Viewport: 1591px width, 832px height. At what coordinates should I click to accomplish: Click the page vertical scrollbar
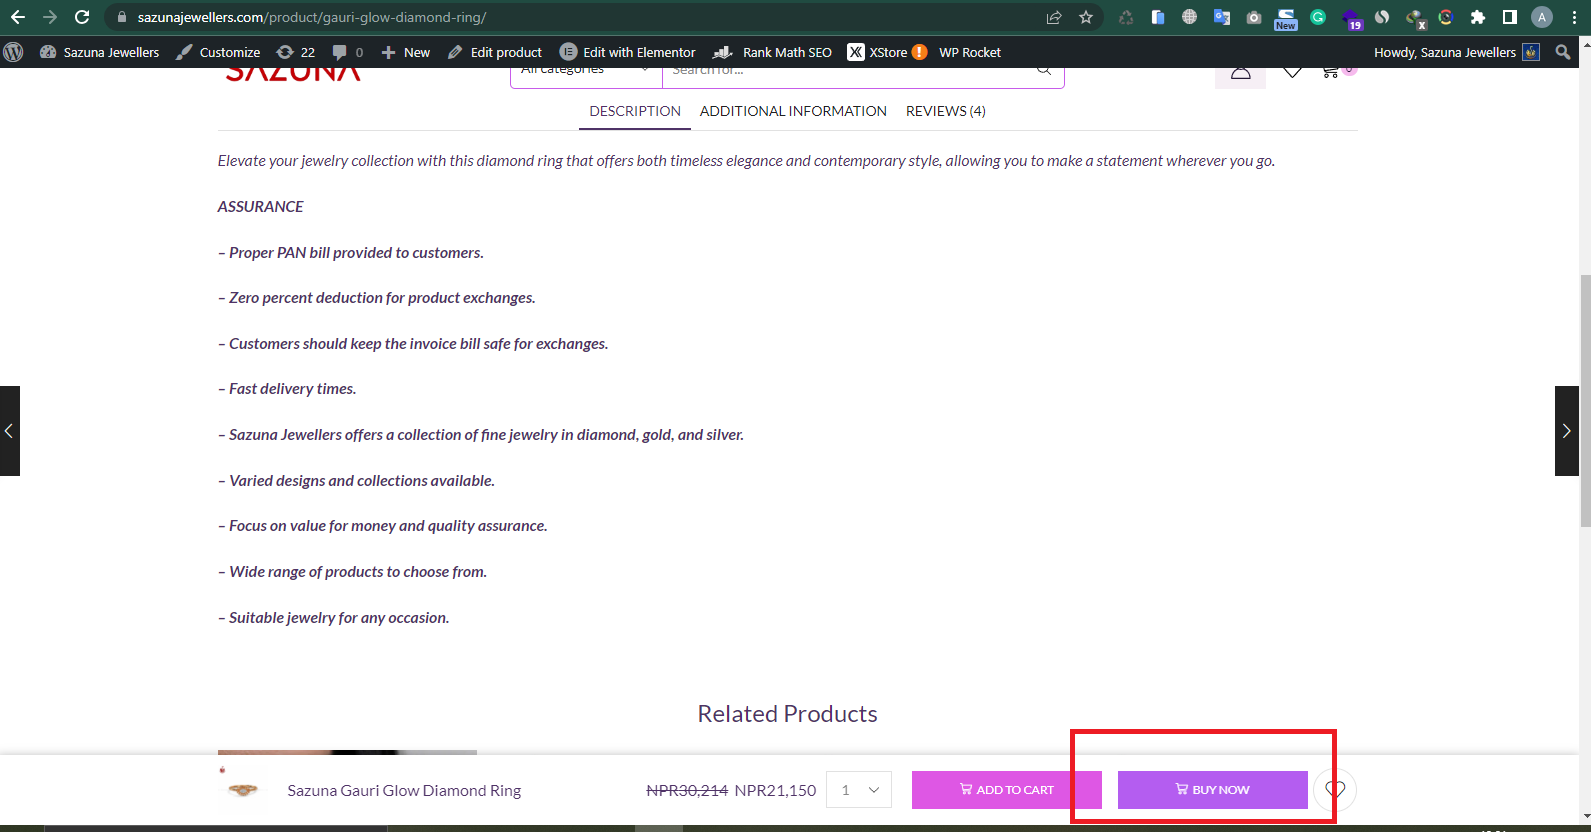click(x=1585, y=400)
